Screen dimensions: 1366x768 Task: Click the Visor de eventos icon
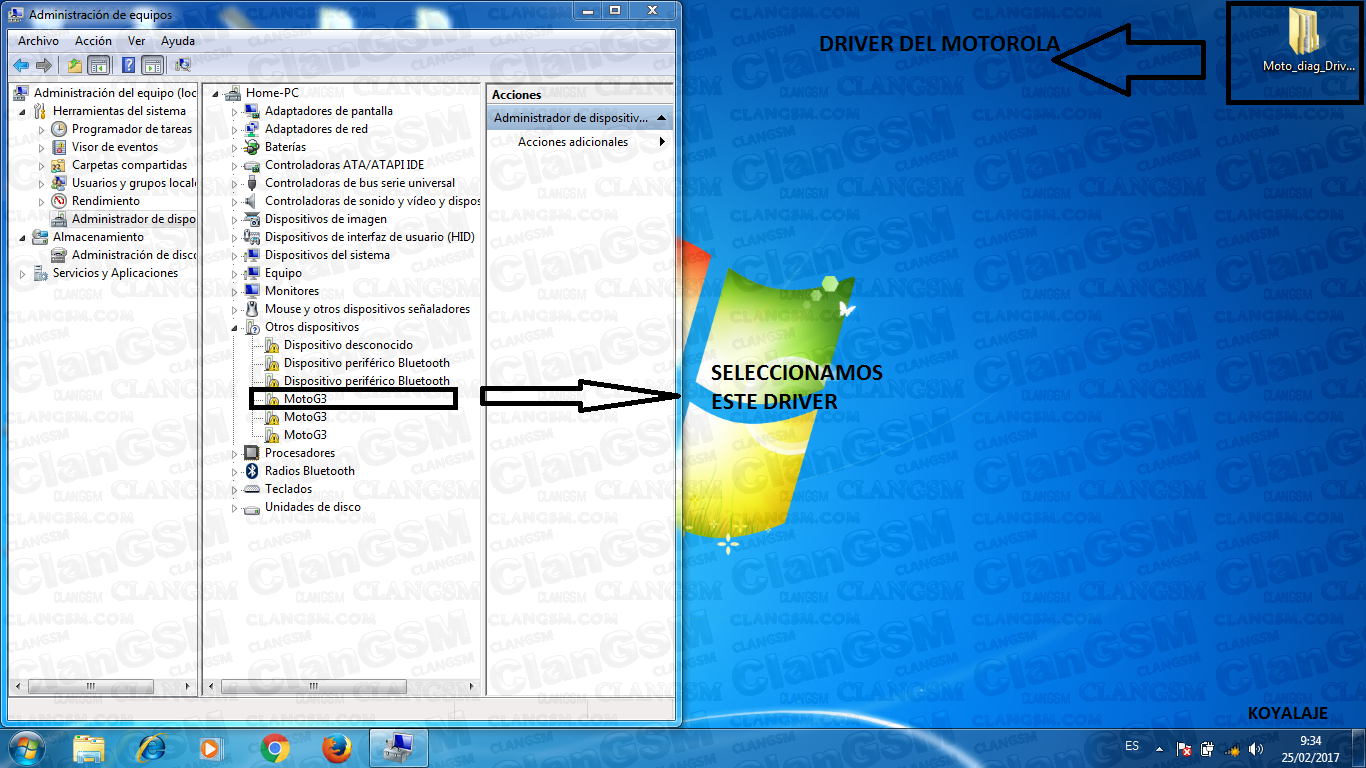(59, 147)
